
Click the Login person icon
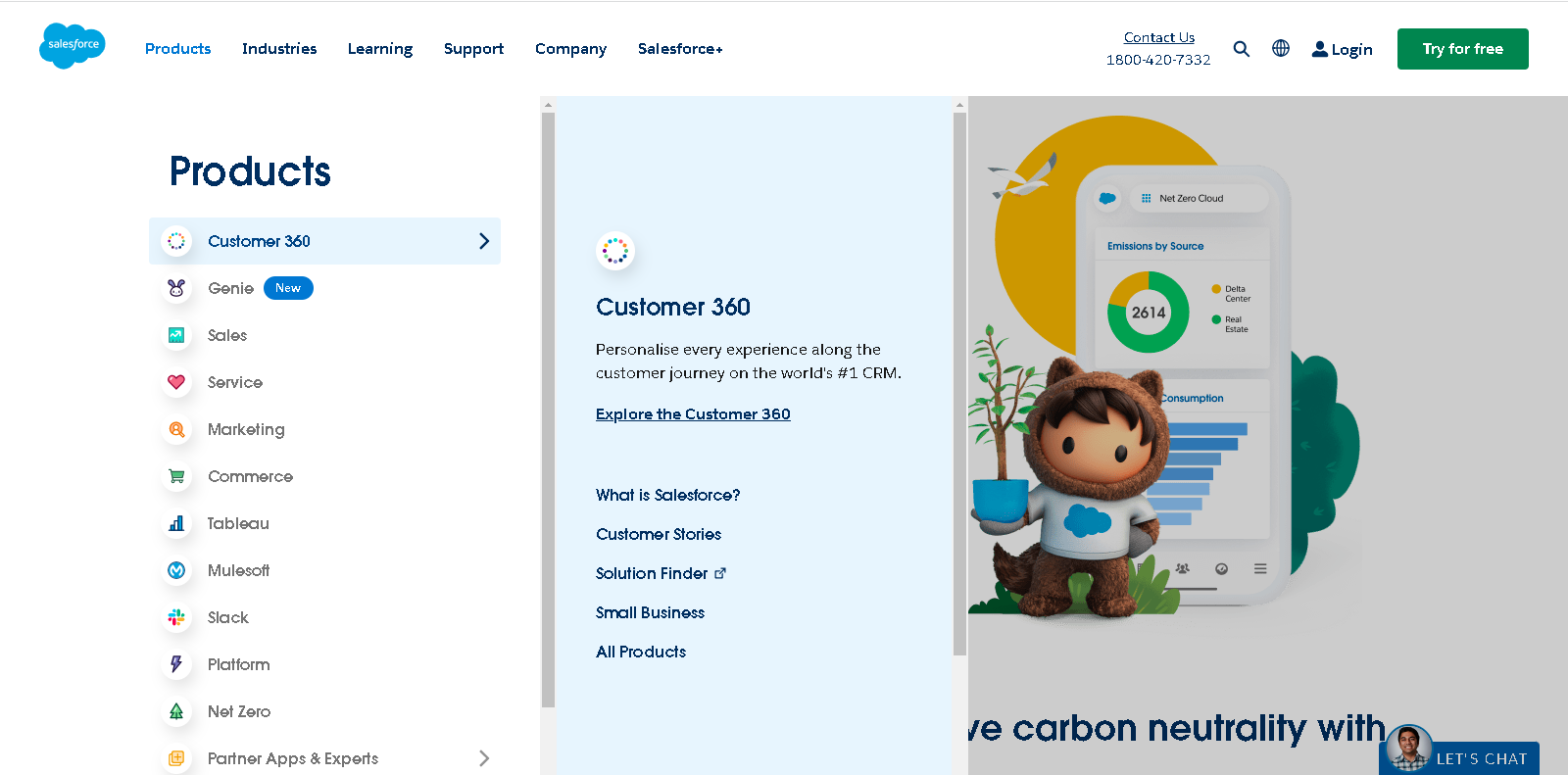(x=1320, y=49)
